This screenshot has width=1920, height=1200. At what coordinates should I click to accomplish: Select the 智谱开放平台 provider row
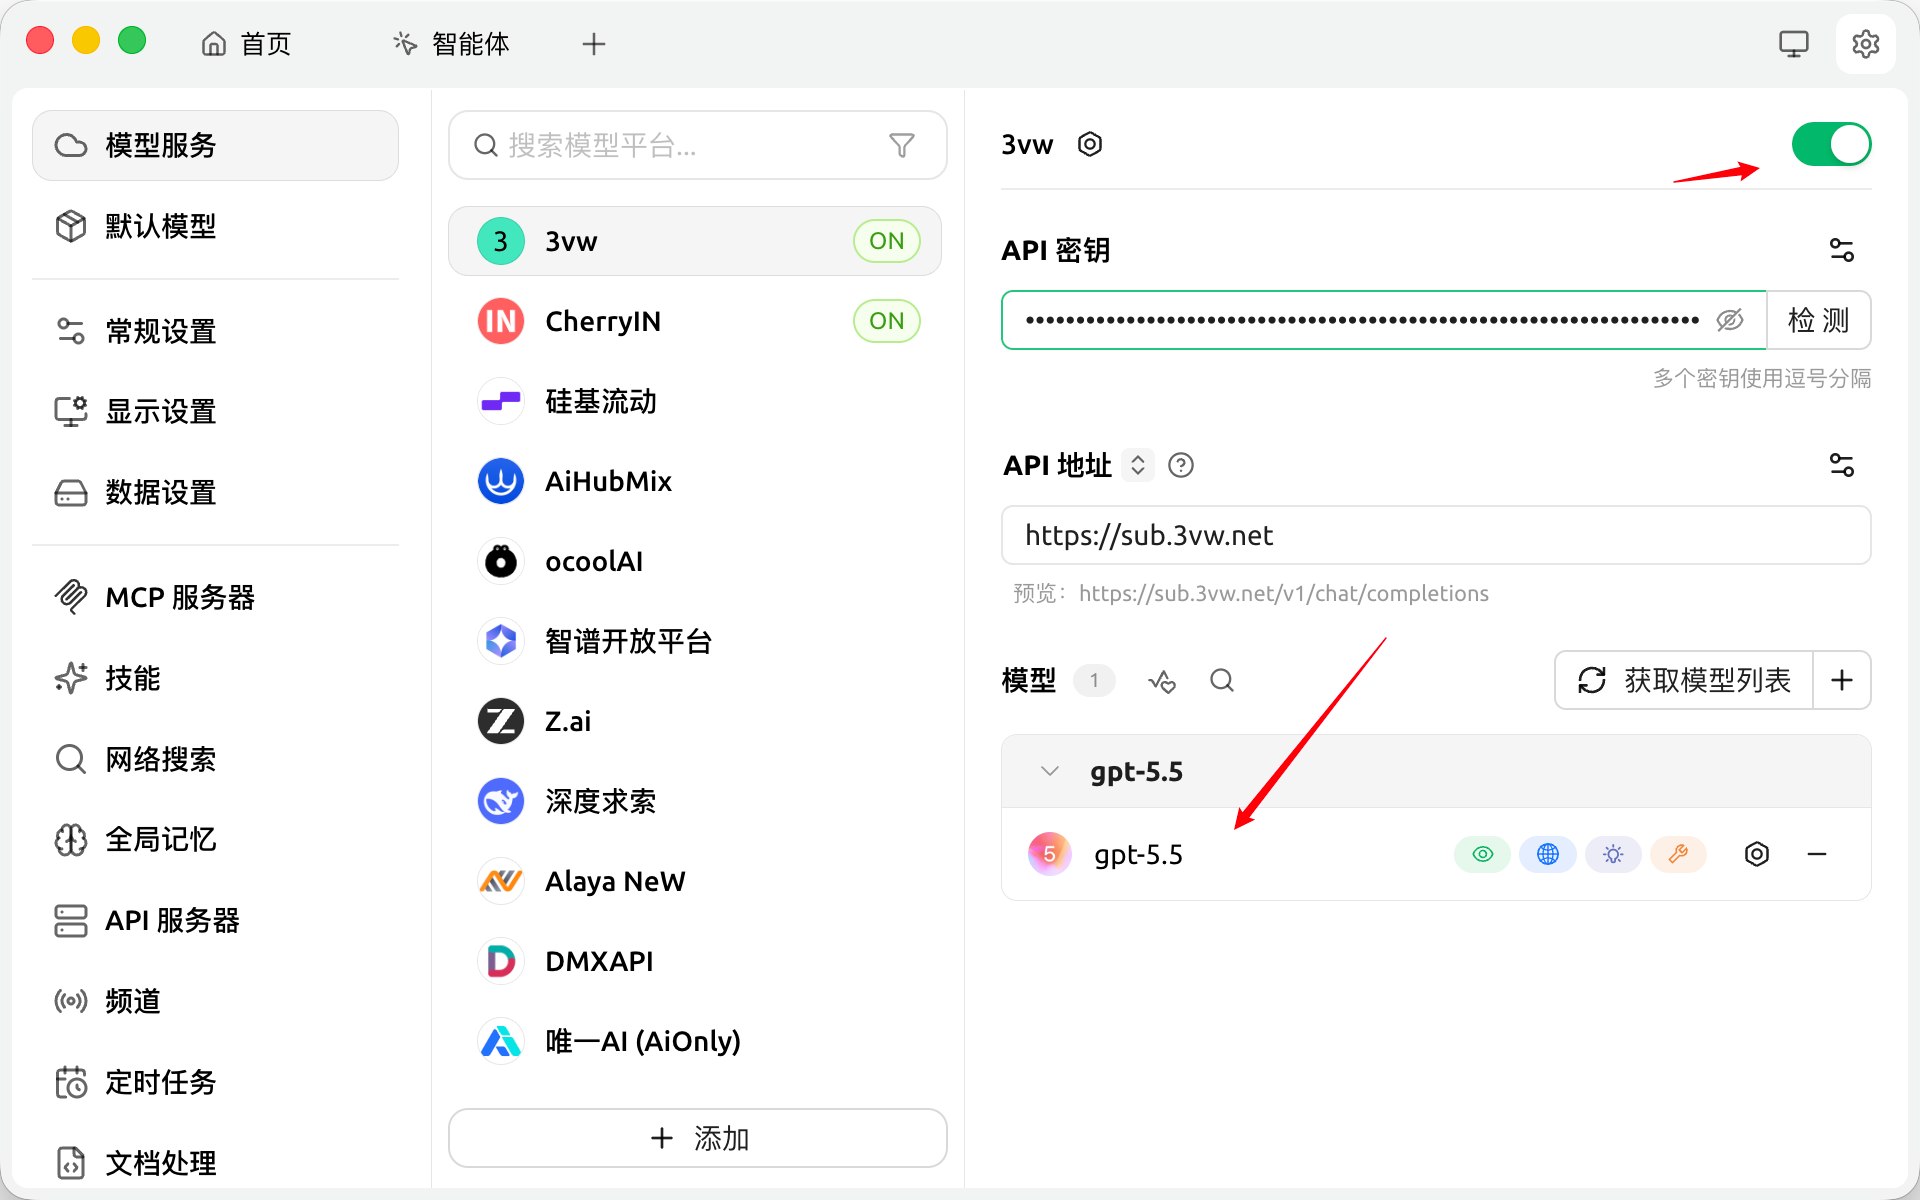coord(695,641)
